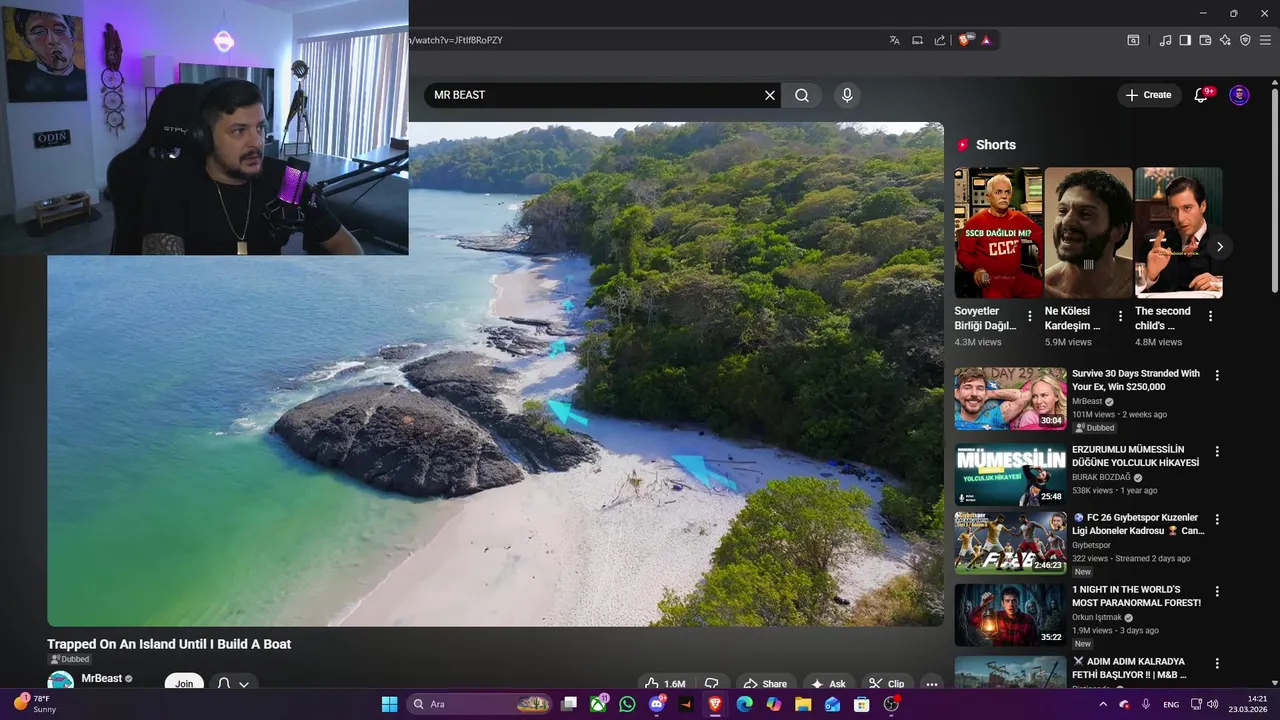The width and height of the screenshot is (1280, 720).
Task: Click the browser translate page icon
Action: (x=894, y=40)
